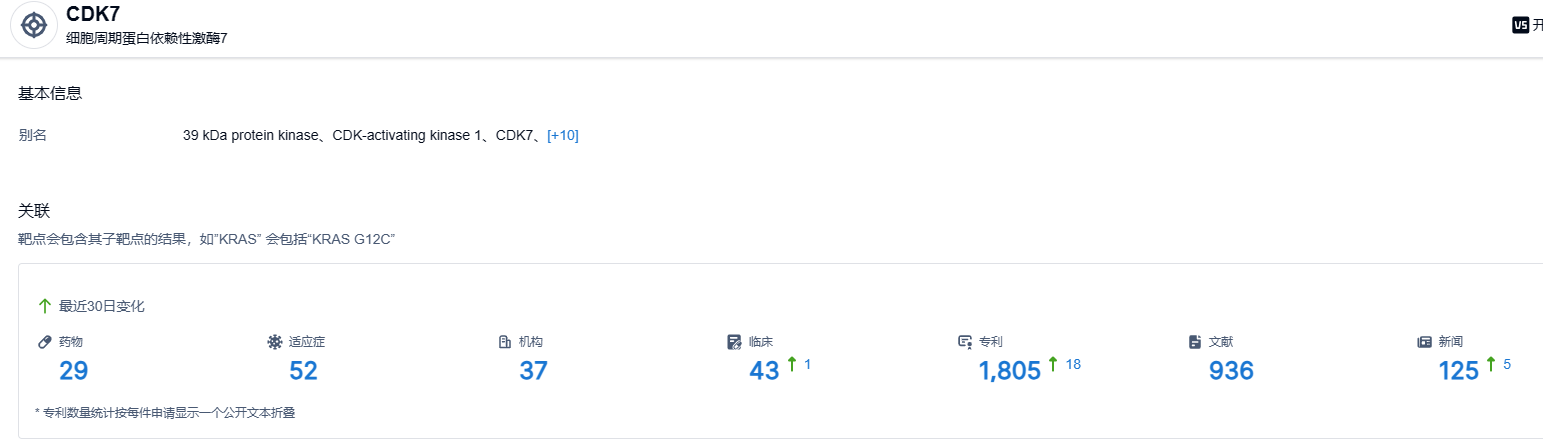Click the certificate icon beside 专利
Viewport: 1543px width, 439px height.
pyautogui.click(x=965, y=342)
